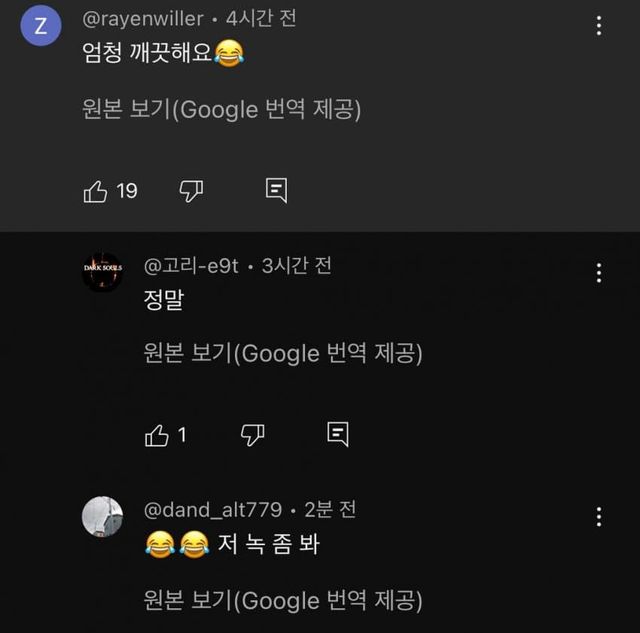Open the more options menu for @고리-e9t's reply

click(598, 272)
